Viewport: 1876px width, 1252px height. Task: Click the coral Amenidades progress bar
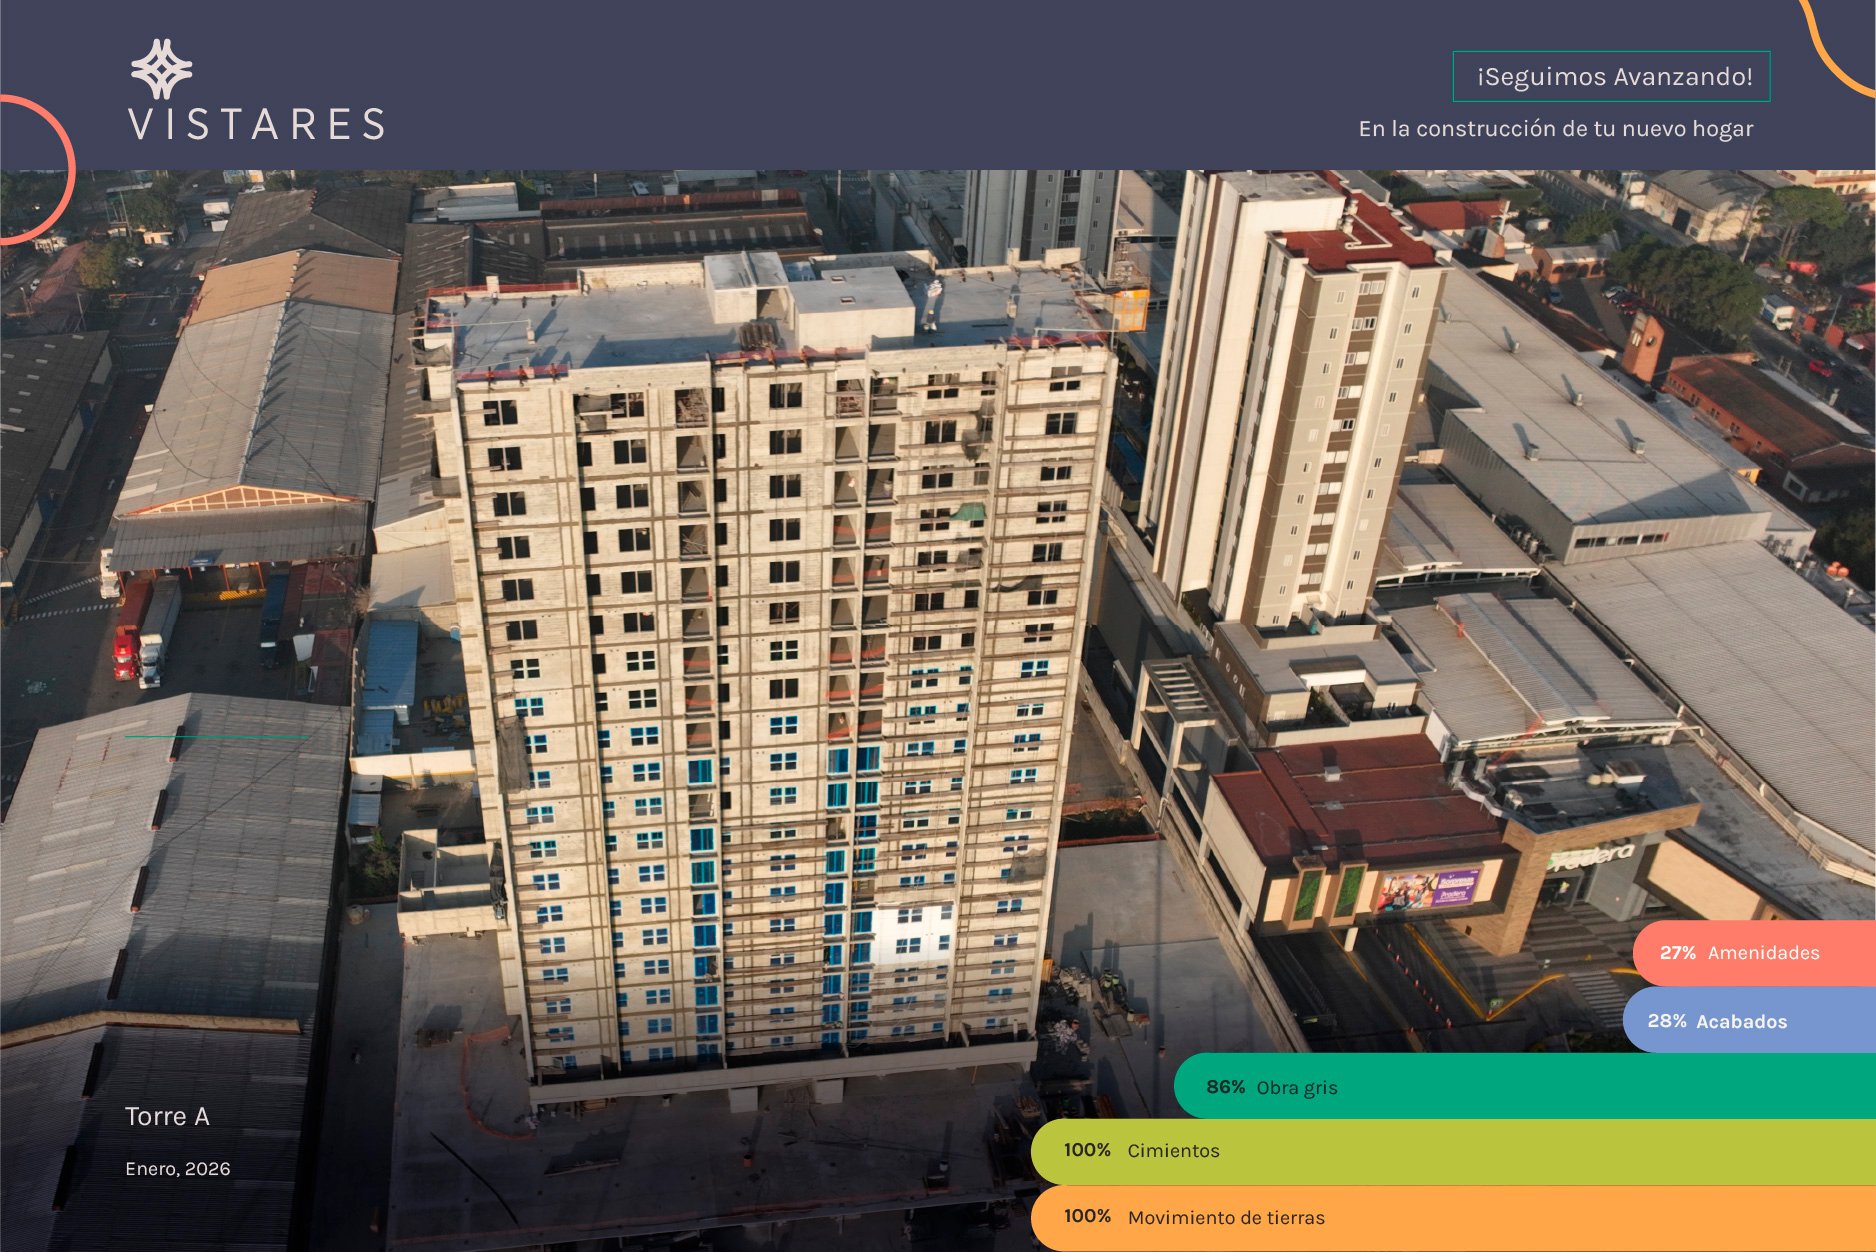click(1755, 953)
